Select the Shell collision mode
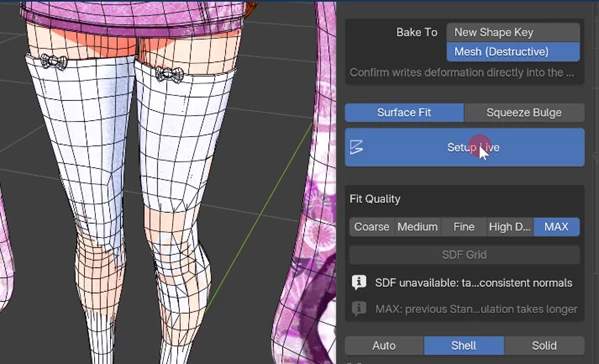This screenshot has height=364, width=599. tap(464, 346)
